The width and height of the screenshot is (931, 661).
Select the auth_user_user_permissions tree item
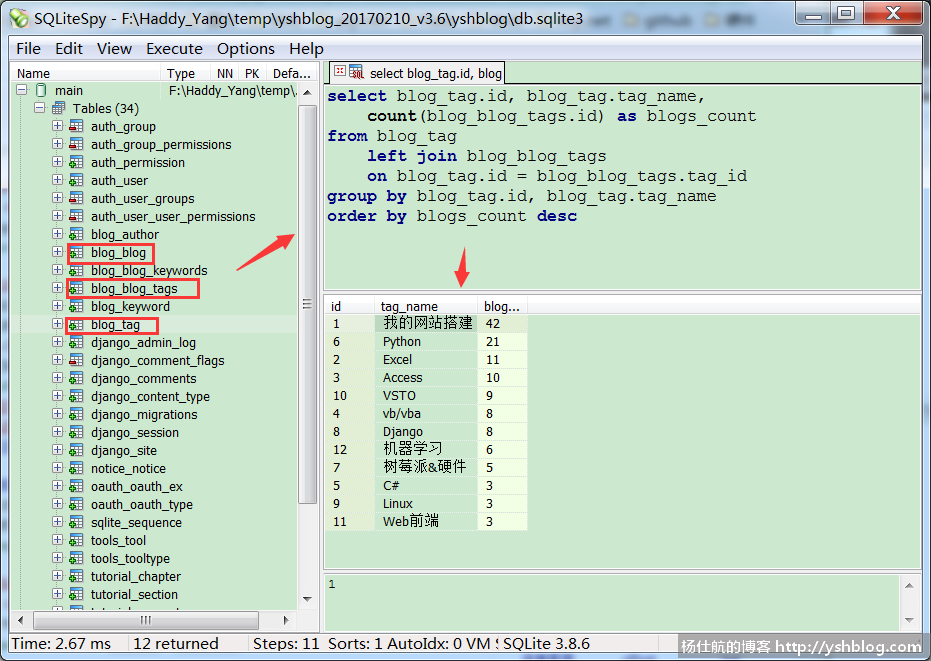click(x=173, y=216)
